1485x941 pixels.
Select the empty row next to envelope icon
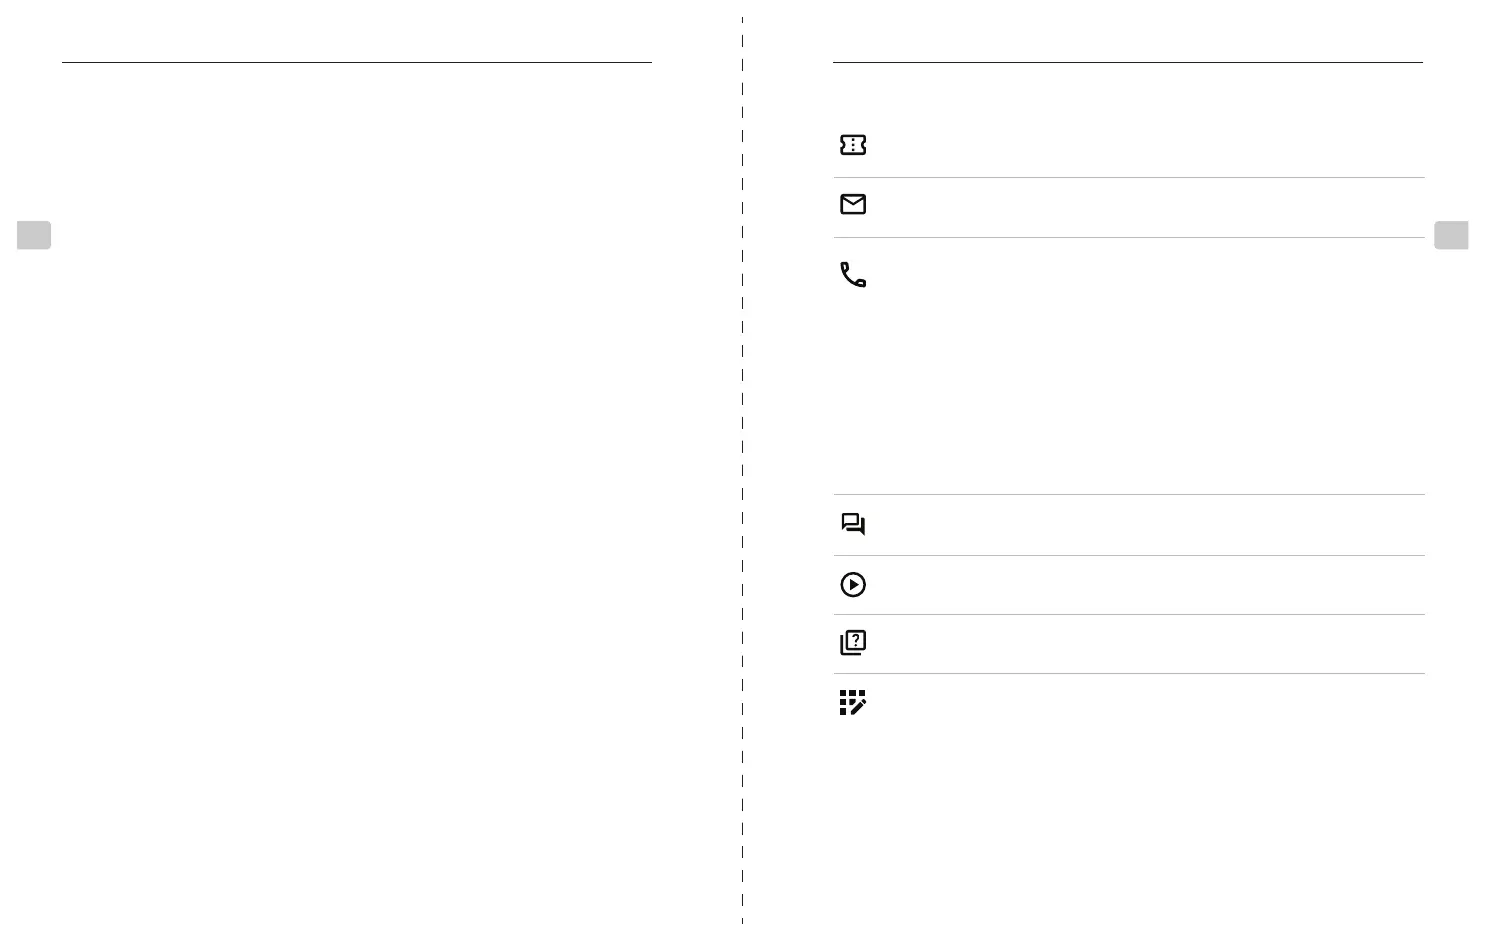point(1140,206)
